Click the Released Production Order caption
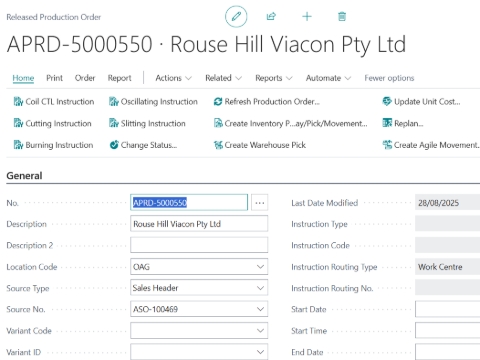This screenshot has width=480, height=360. click(x=54, y=17)
